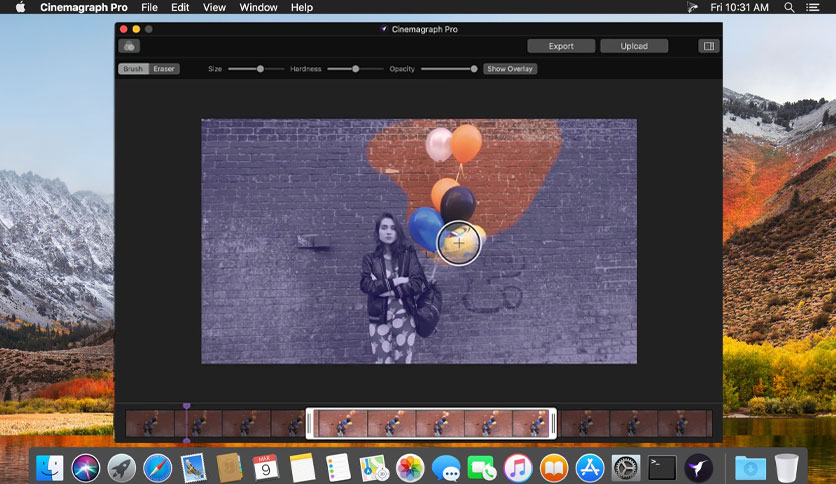Open the Downloads folder in the Dock
This screenshot has height=484, width=836.
(750, 468)
